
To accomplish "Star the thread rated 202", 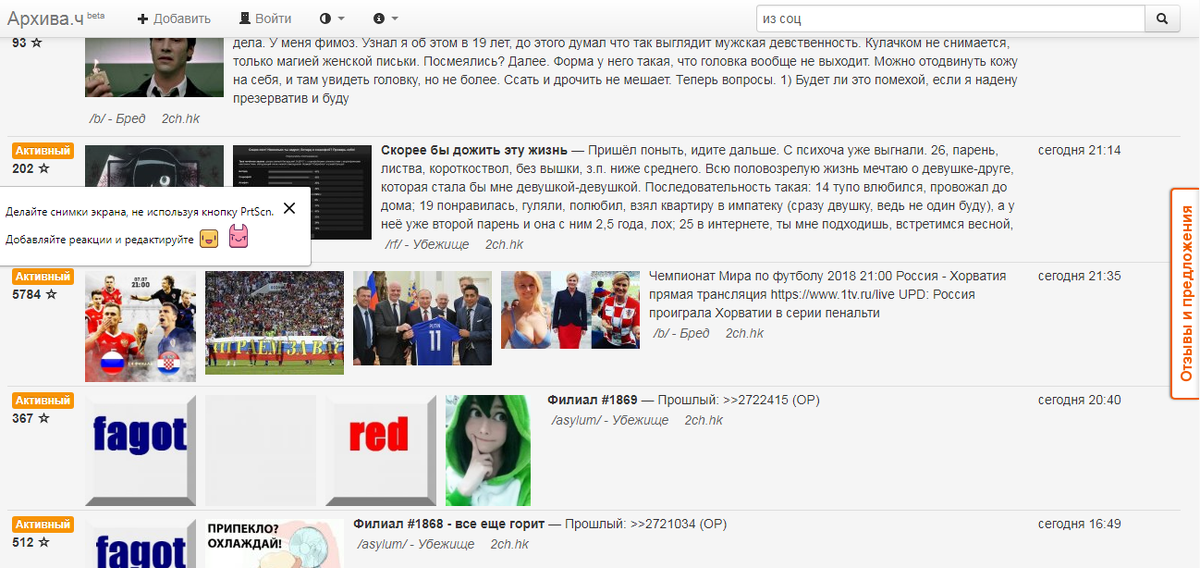I will point(44,168).
